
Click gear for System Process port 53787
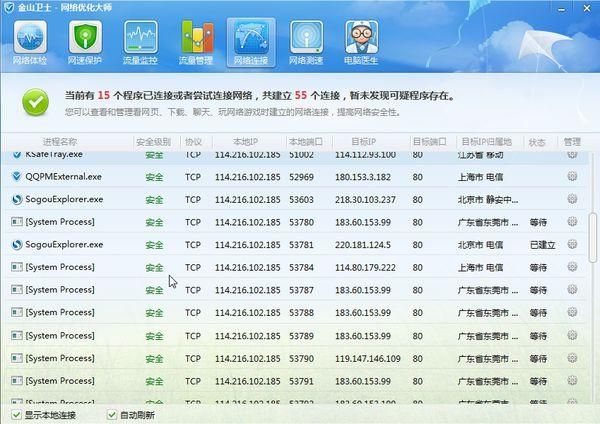[572, 289]
